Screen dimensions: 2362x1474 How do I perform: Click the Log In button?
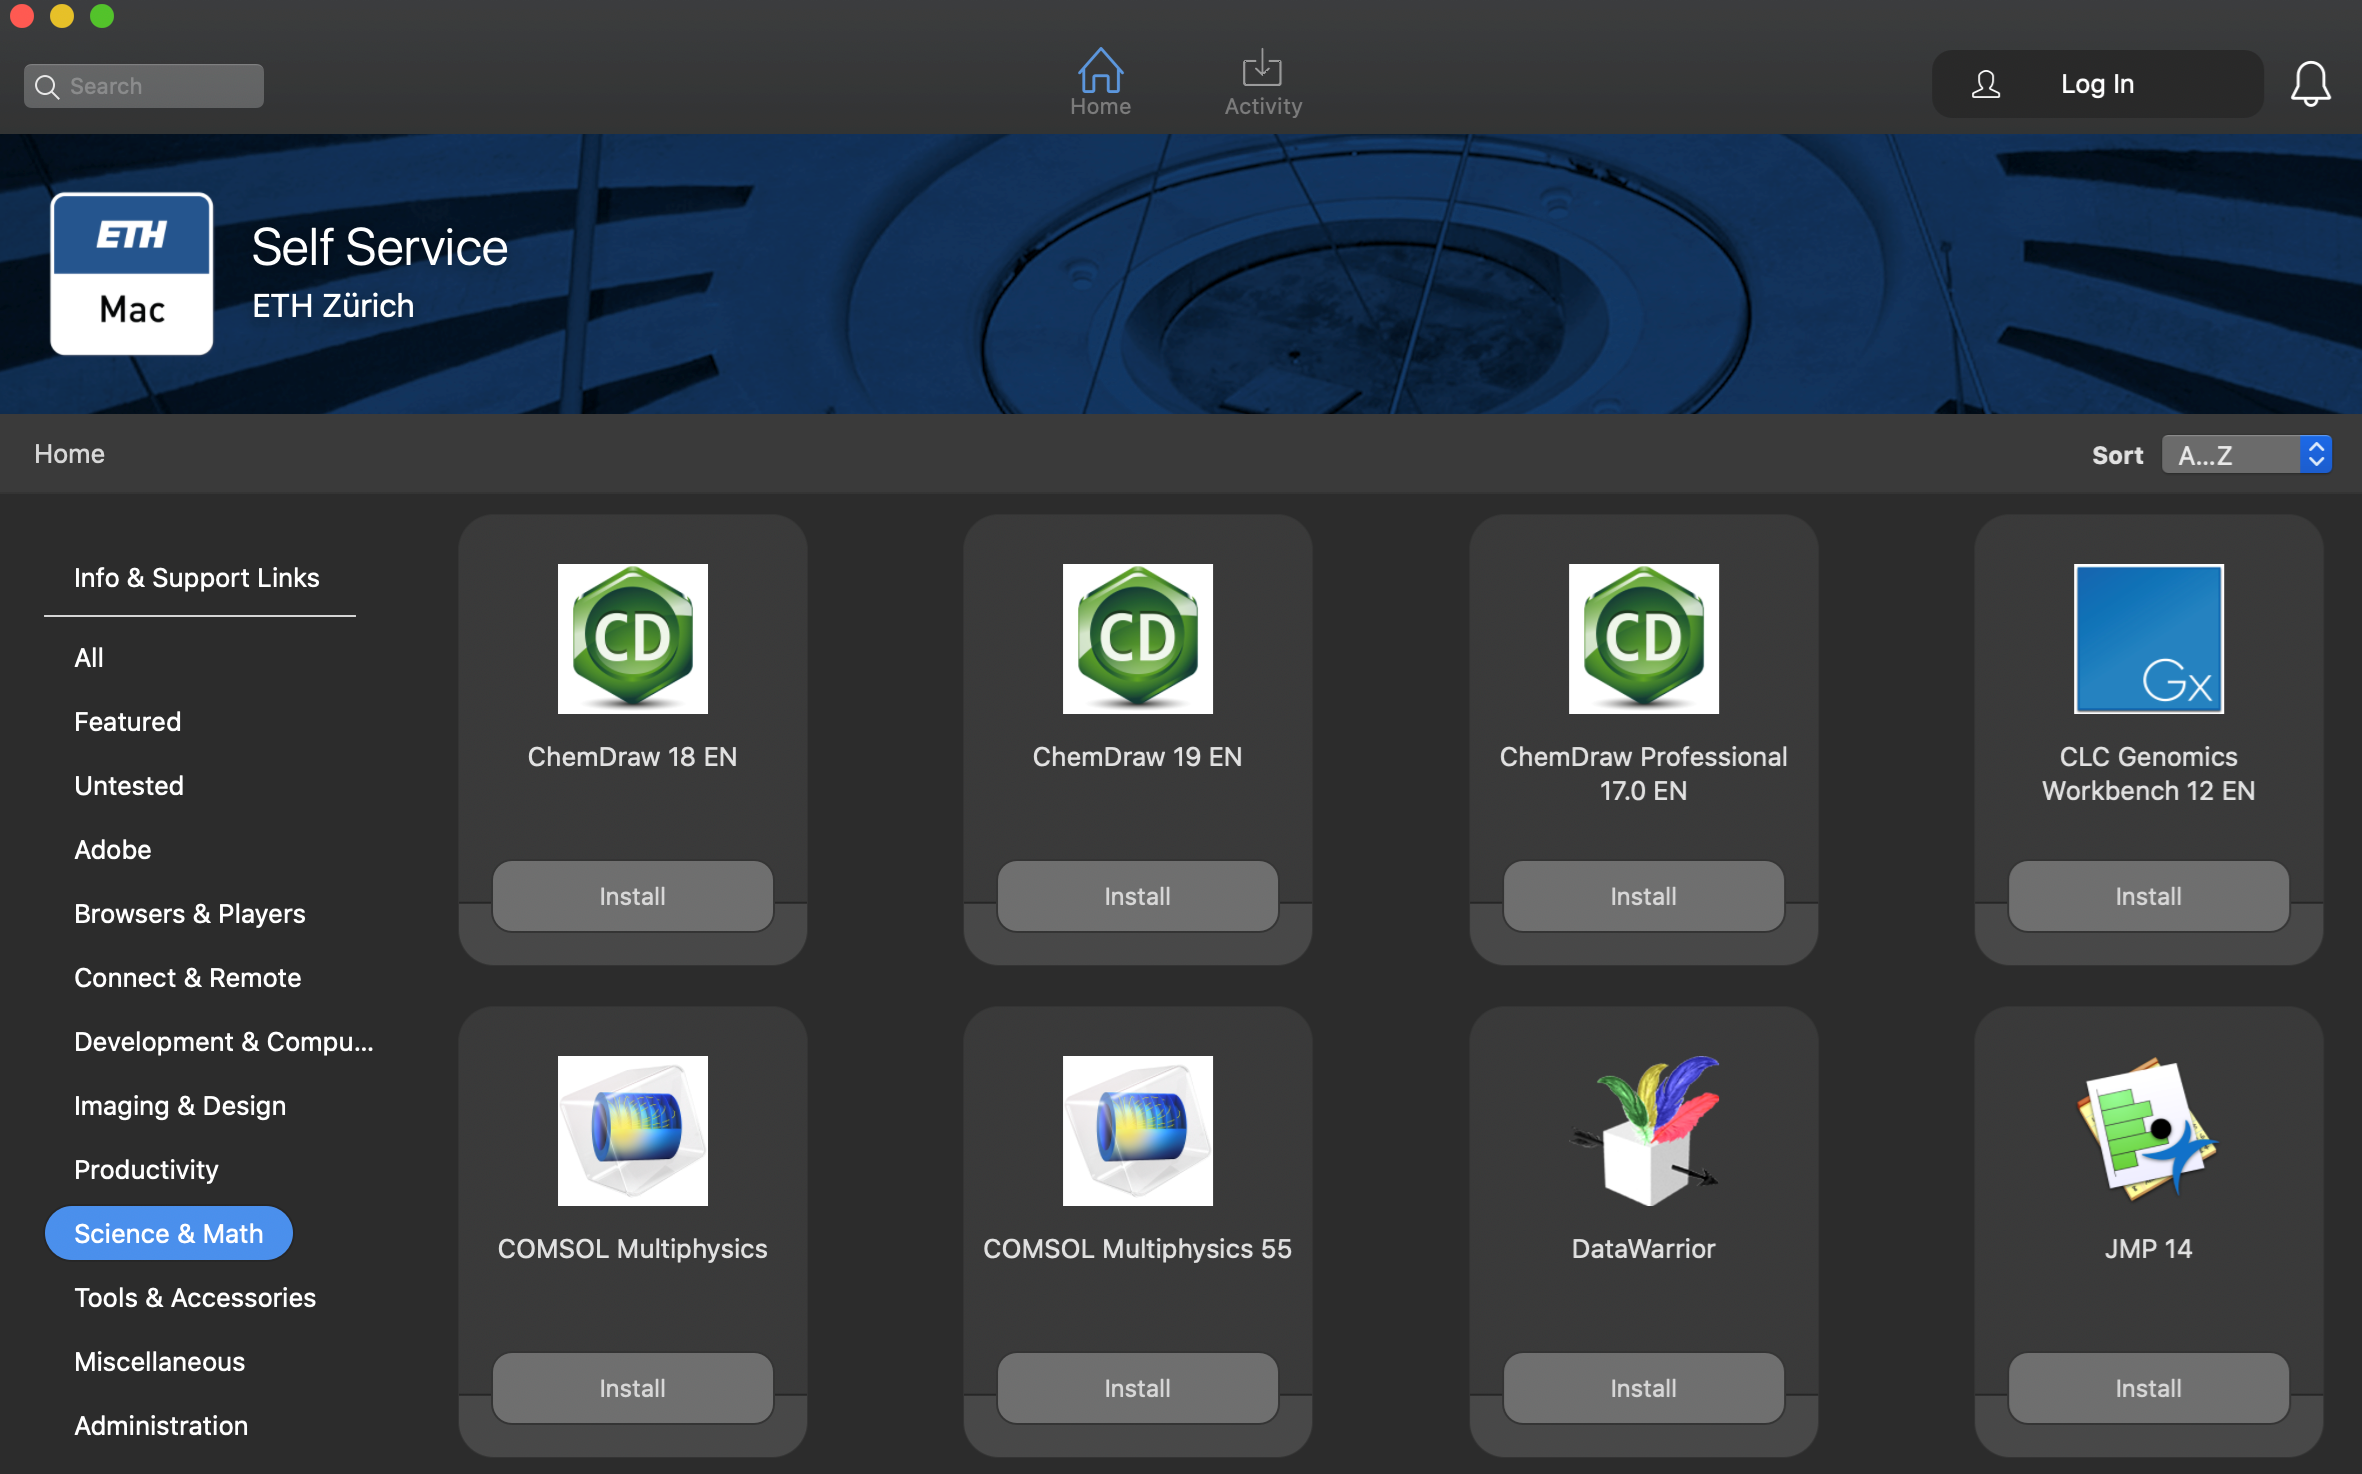2098,84
